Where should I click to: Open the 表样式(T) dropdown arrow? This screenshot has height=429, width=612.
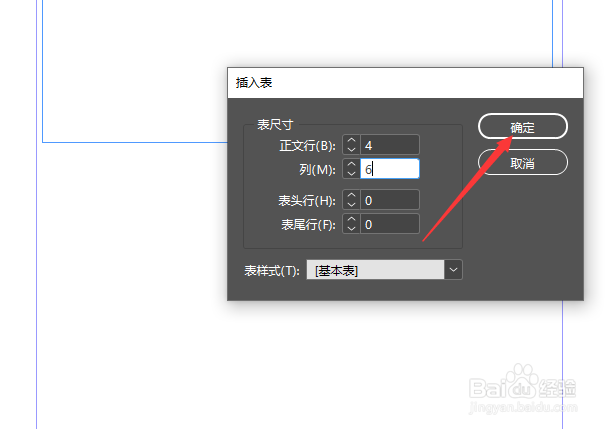coord(453,270)
